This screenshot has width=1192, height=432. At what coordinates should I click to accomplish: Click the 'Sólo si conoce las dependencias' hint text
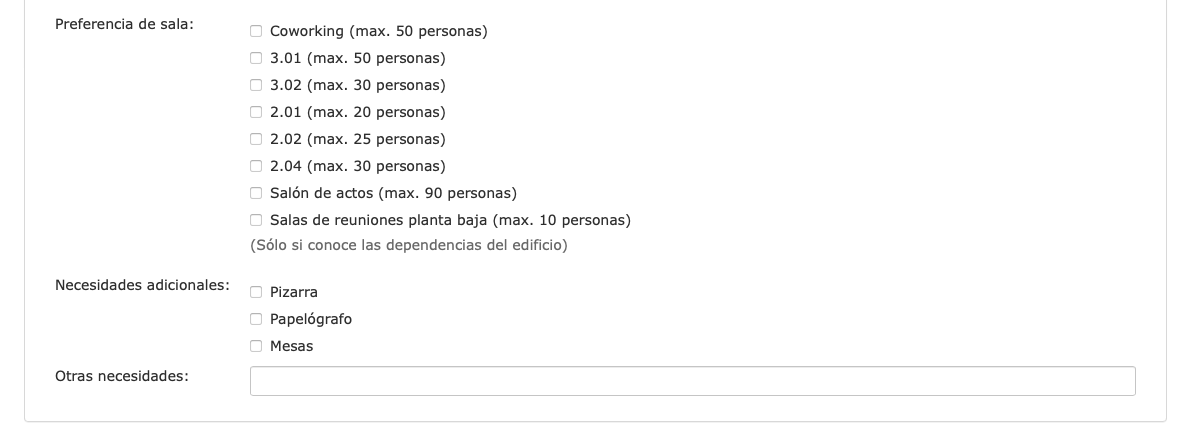[408, 245]
